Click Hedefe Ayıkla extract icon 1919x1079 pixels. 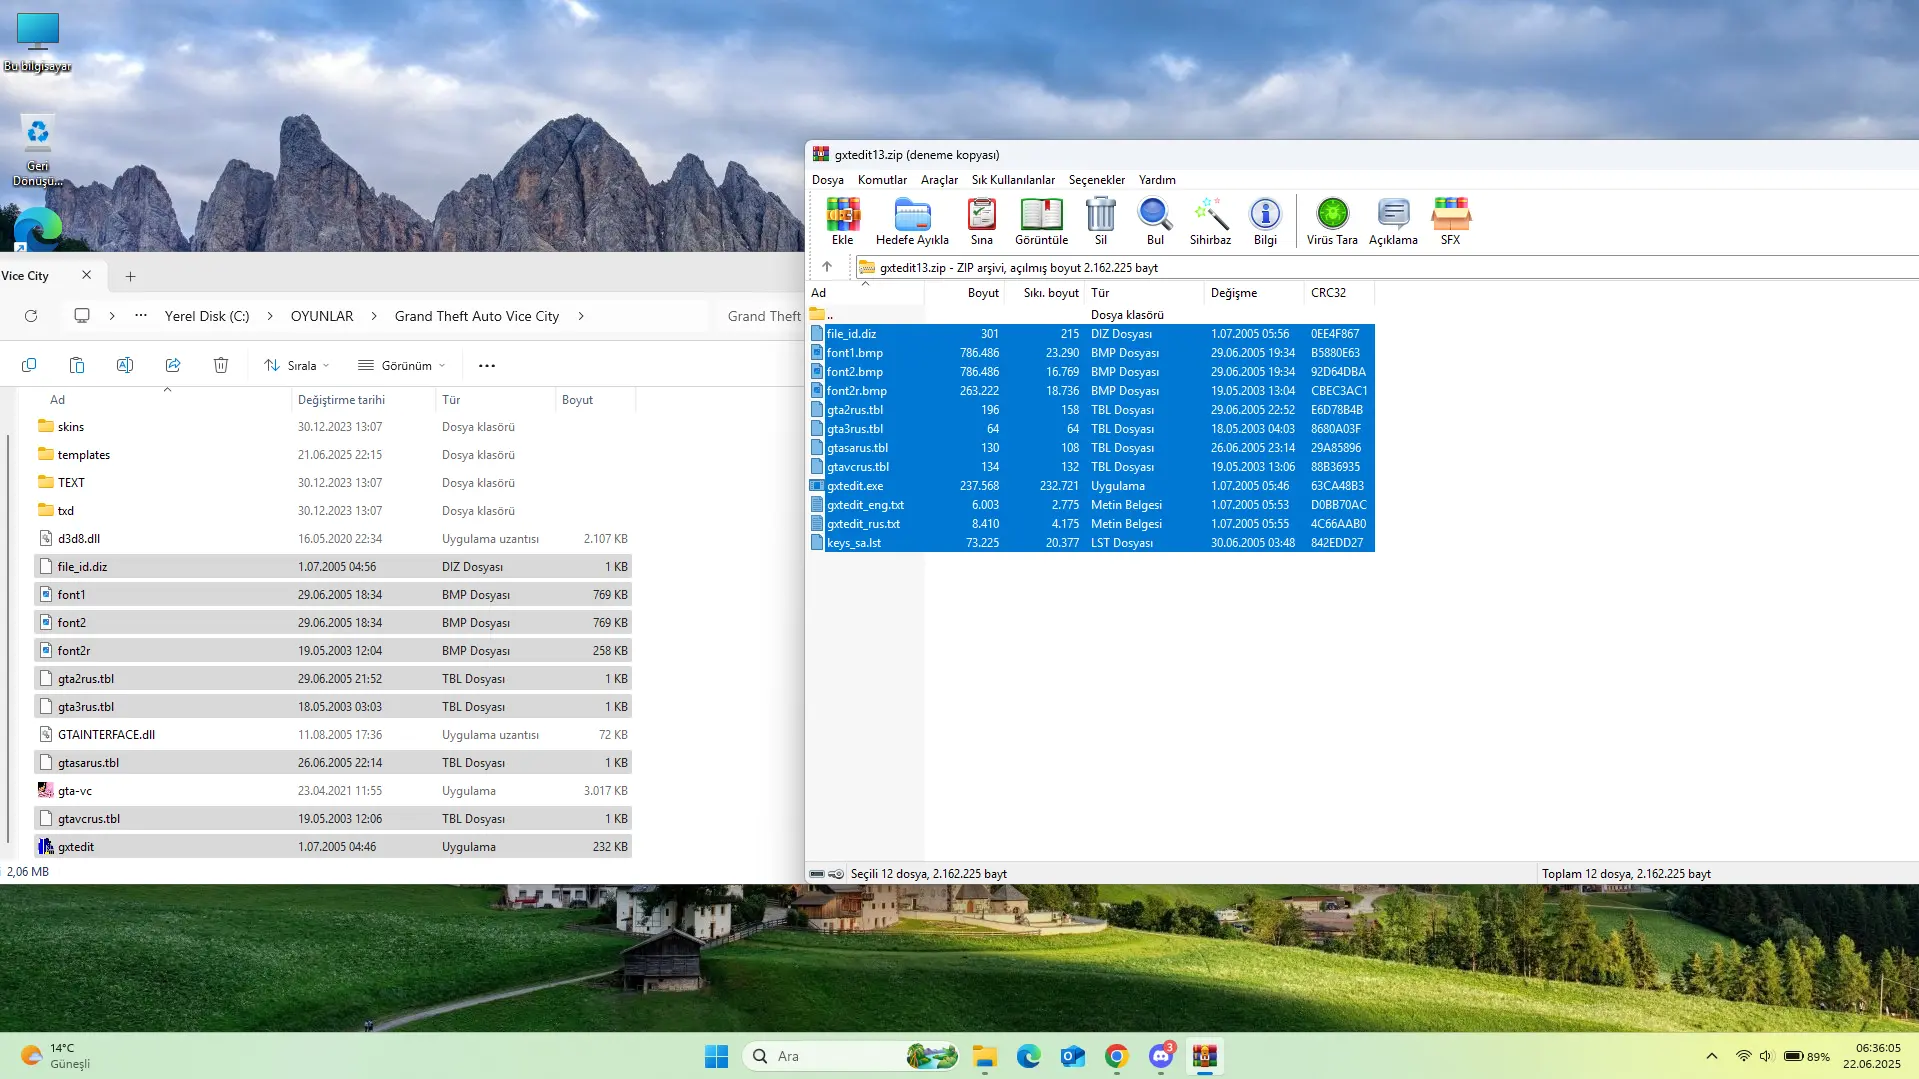coord(912,221)
